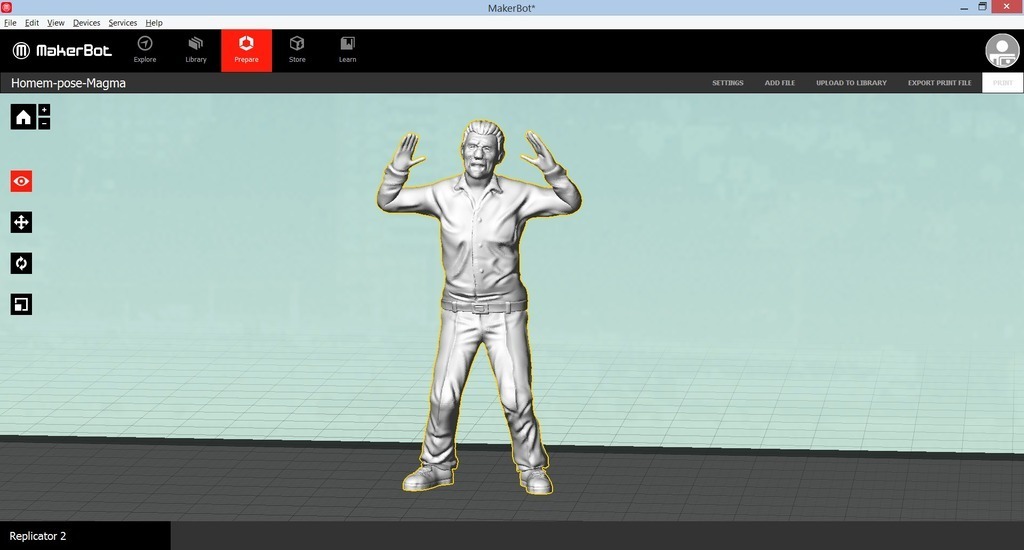Click the Home view icon
The image size is (1024, 550).
23,117
